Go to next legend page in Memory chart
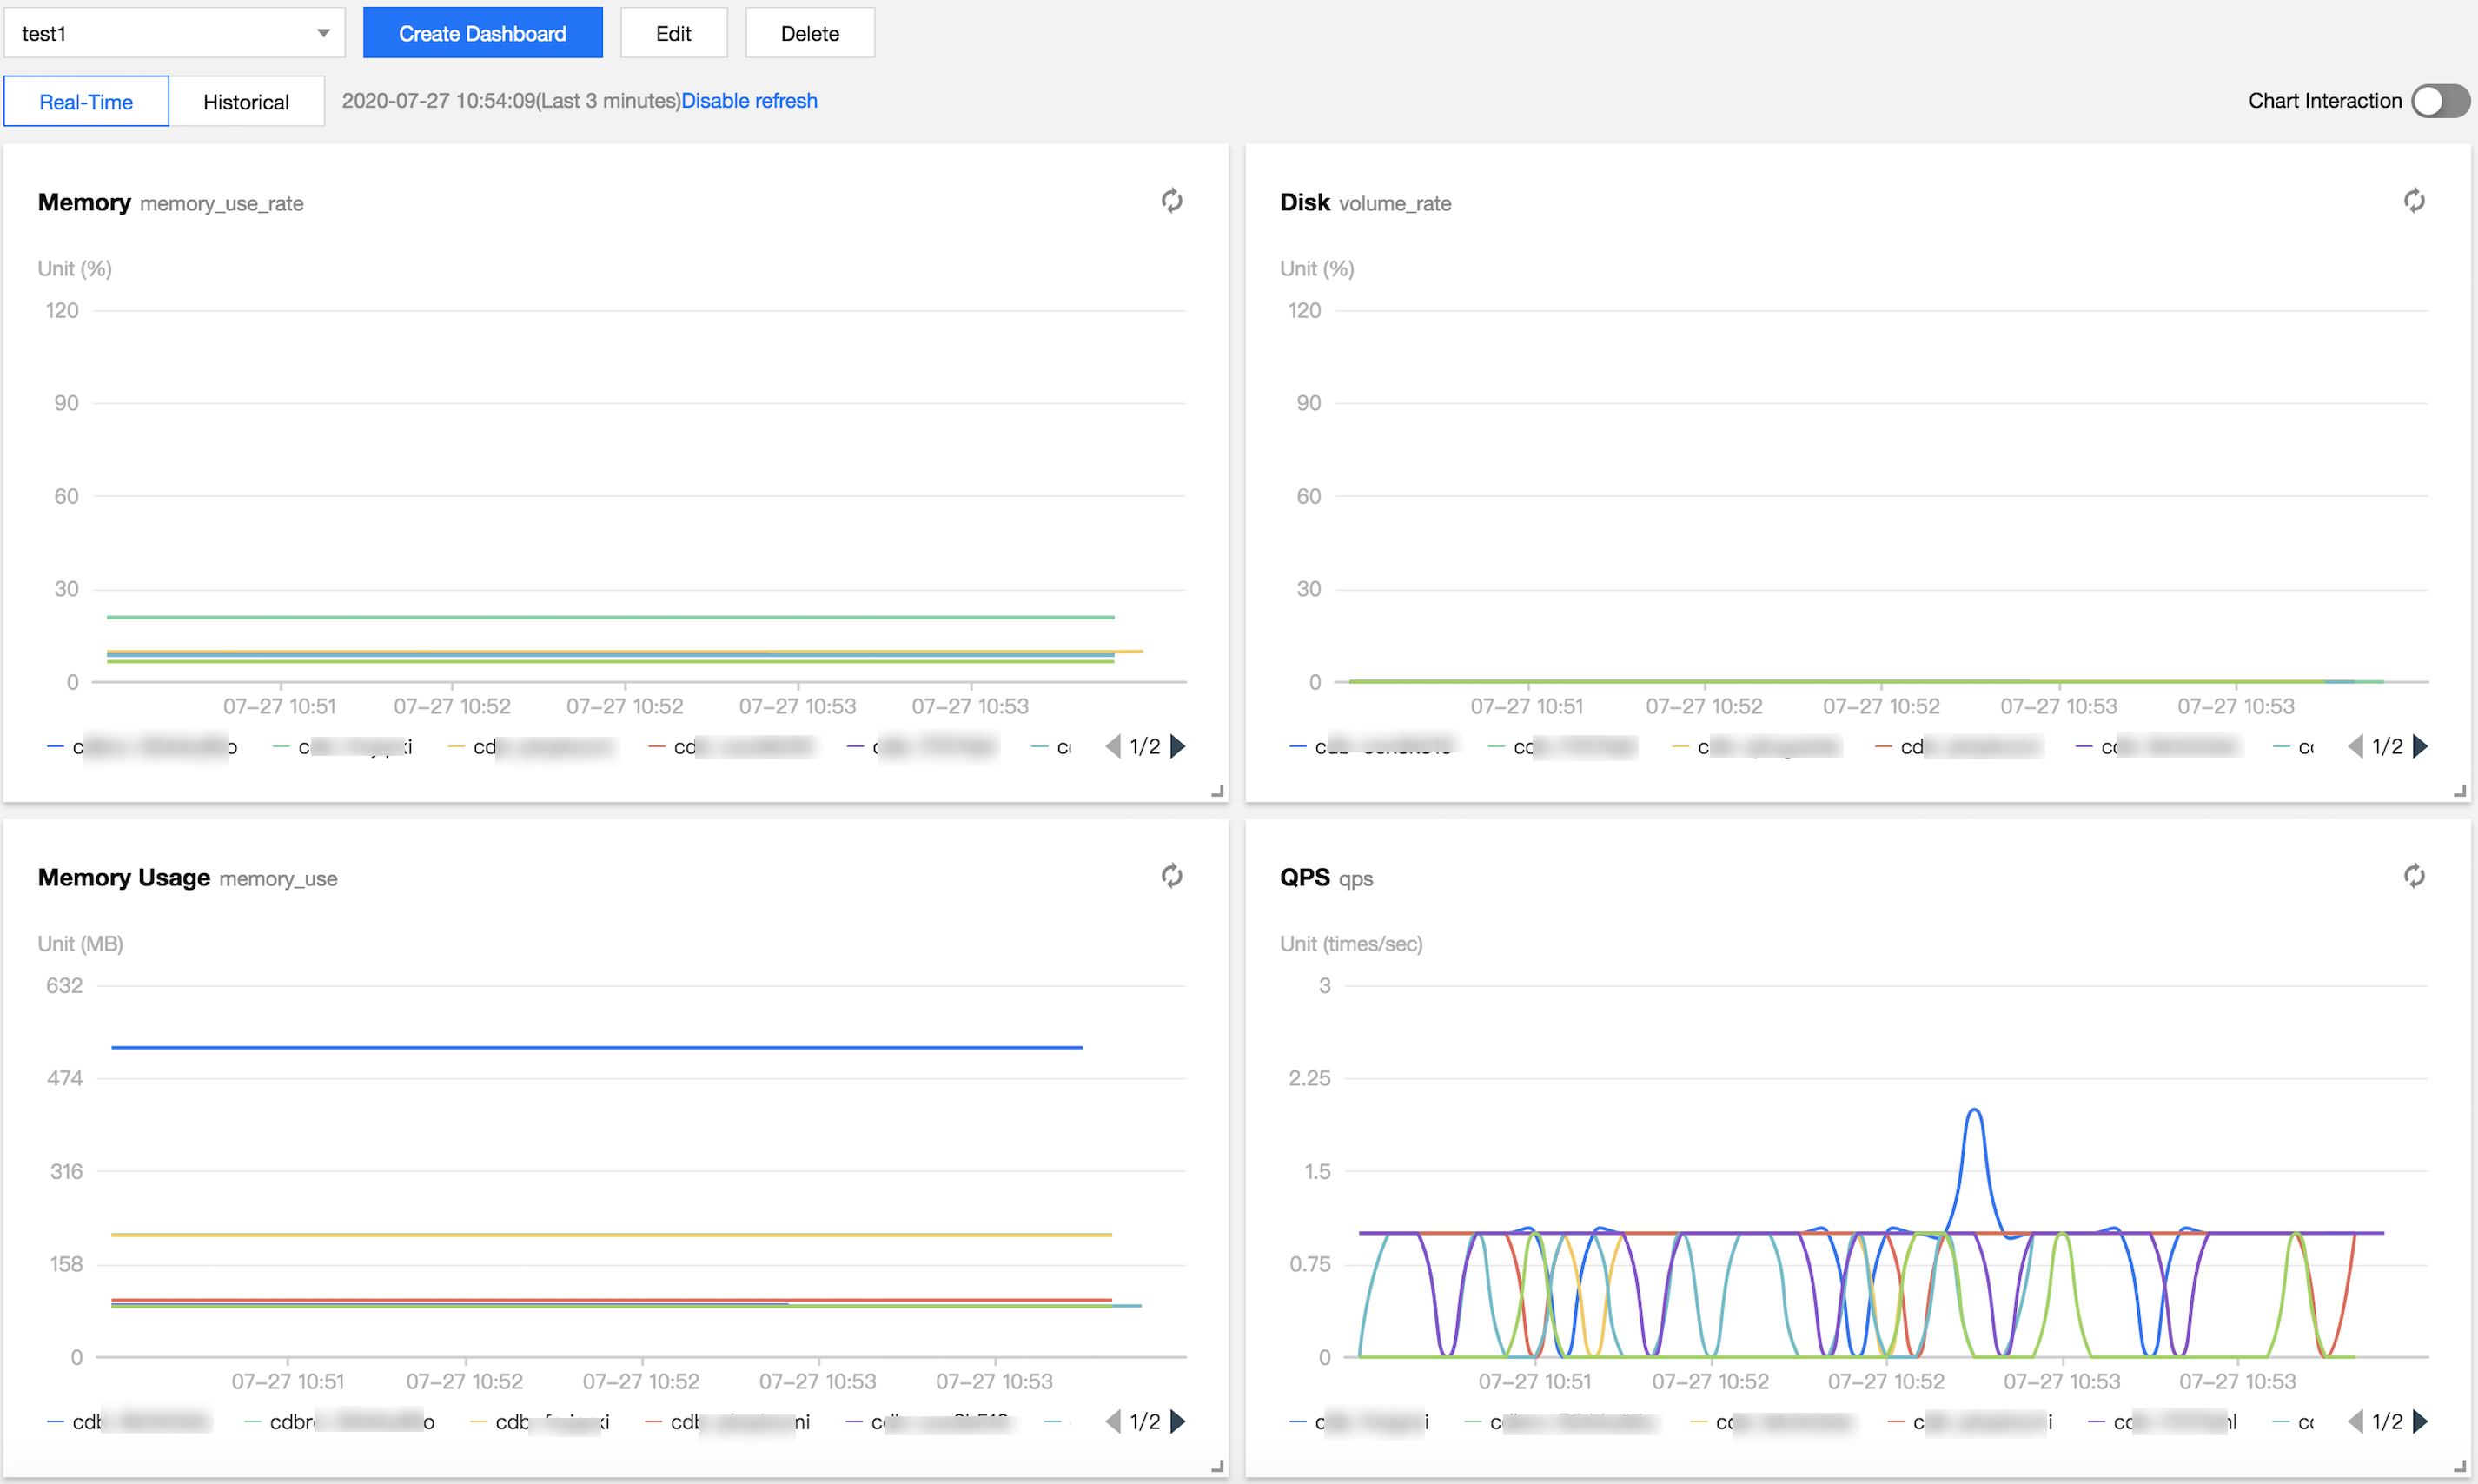 click(x=1178, y=746)
